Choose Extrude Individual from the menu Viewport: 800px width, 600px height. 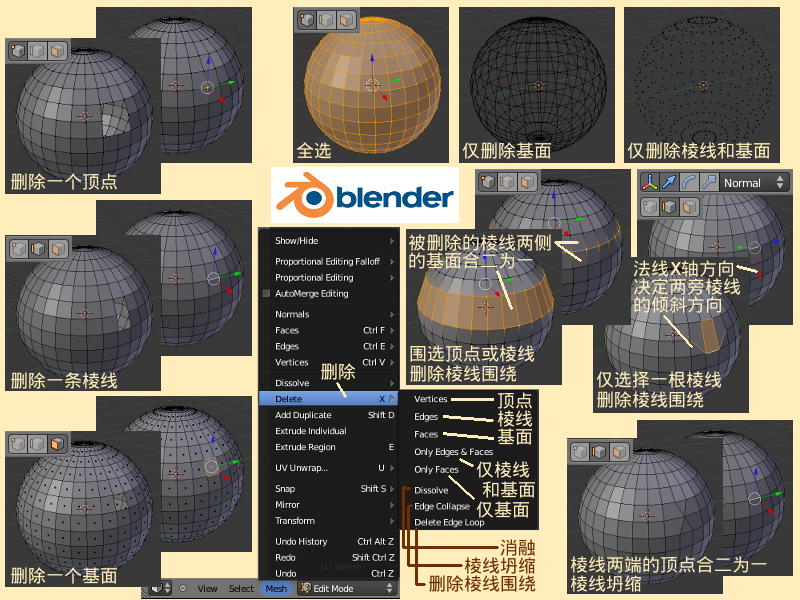click(329, 431)
